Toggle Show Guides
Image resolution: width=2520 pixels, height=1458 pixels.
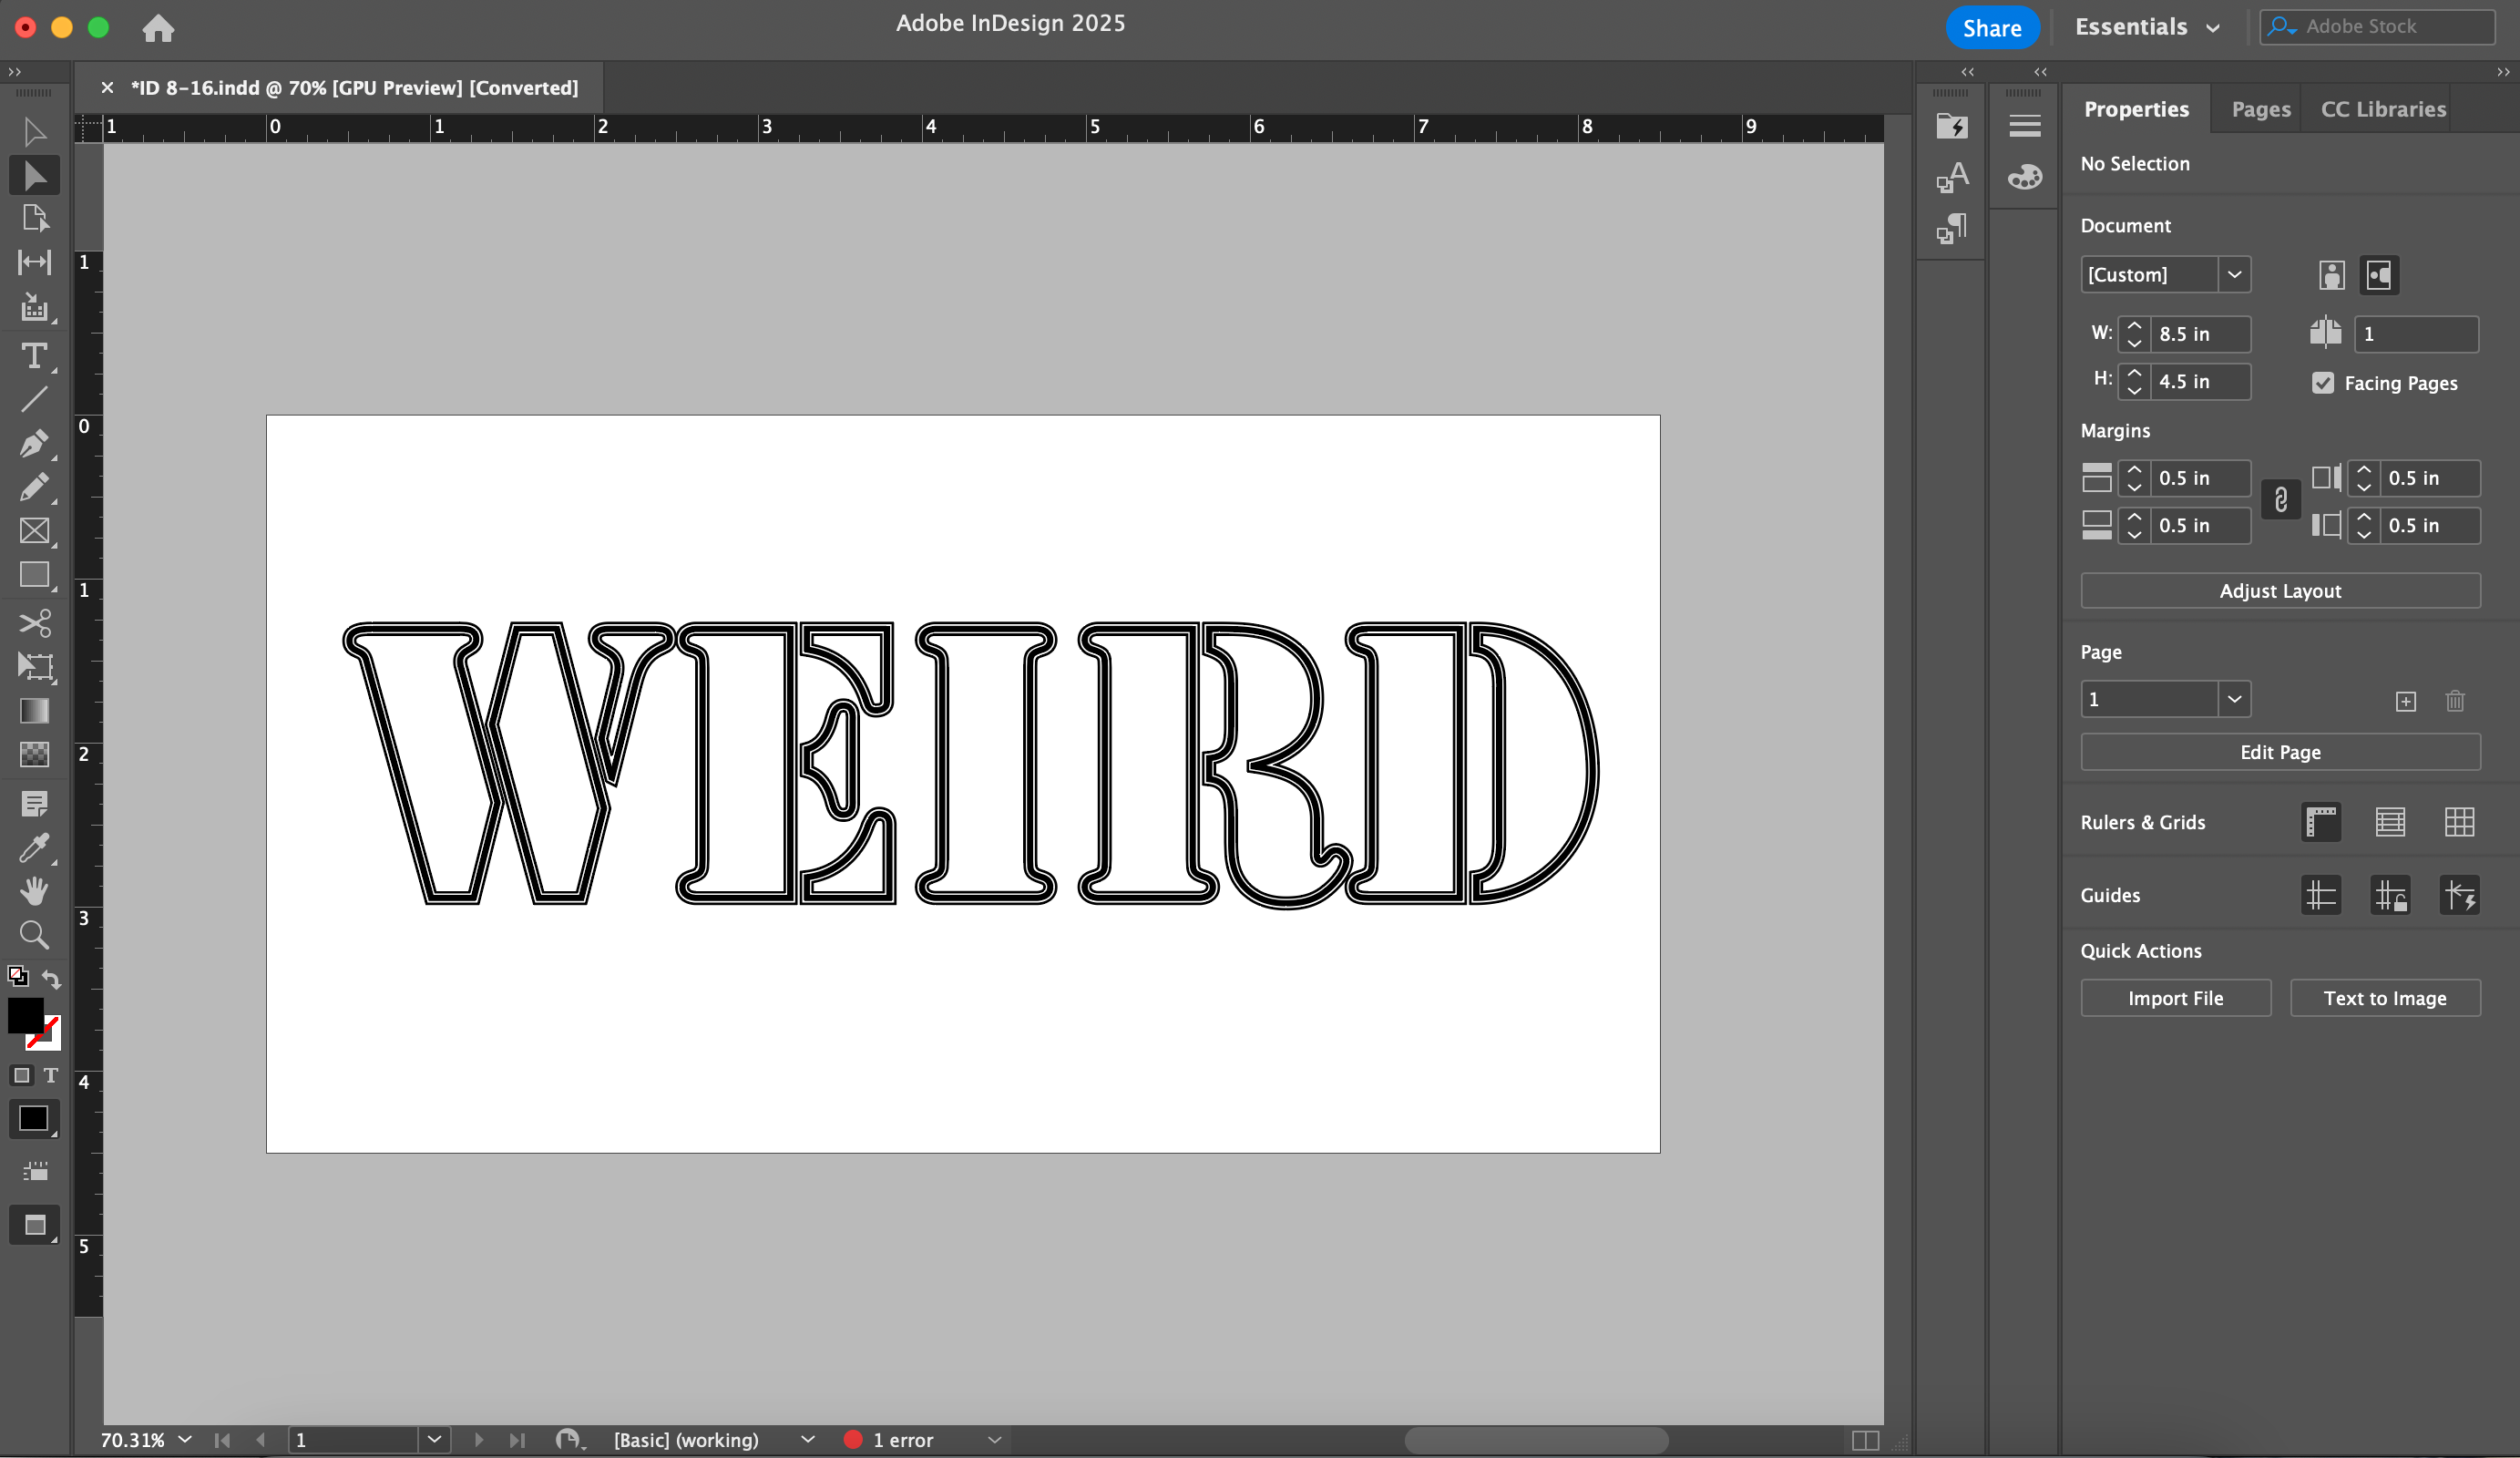pyautogui.click(x=2321, y=895)
